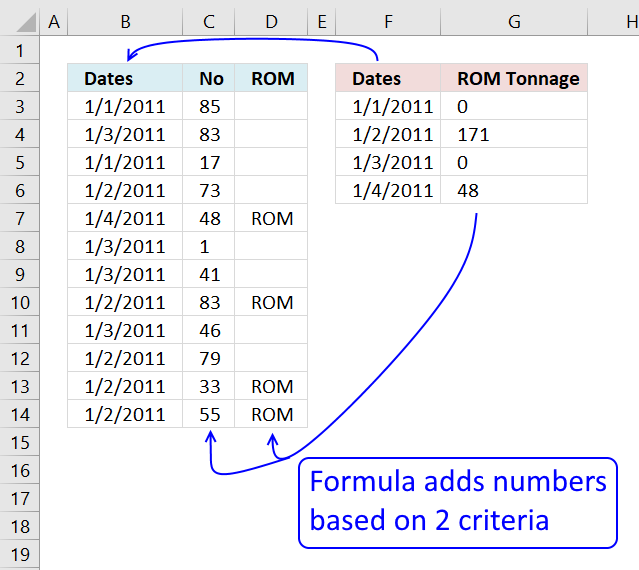Select cell with value 33
Screen dimensions: 639x570
pos(209,386)
